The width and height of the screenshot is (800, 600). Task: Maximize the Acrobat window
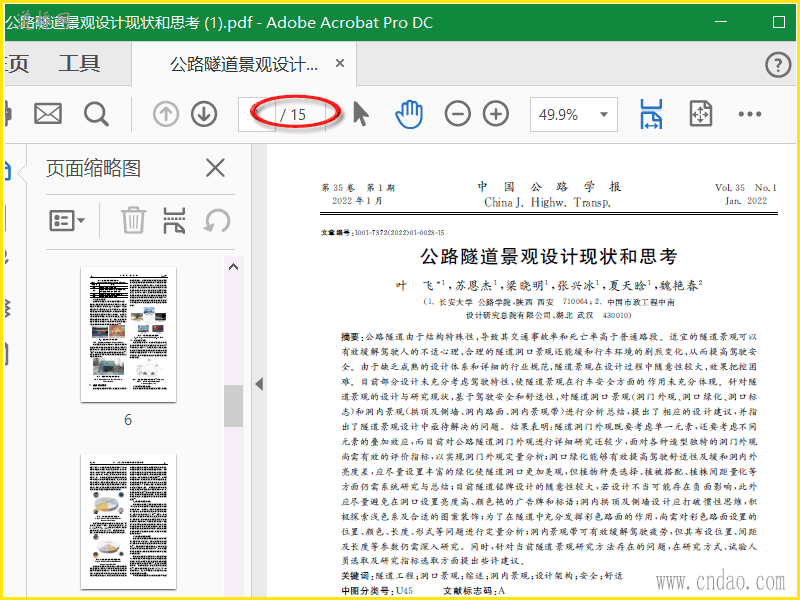coord(779,22)
